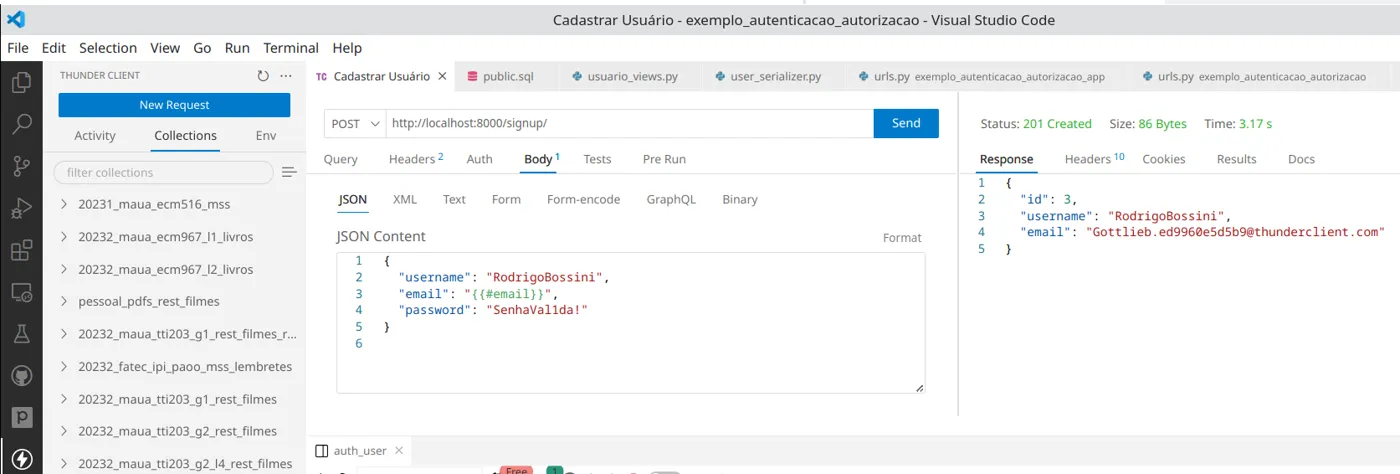Open the Auth request tab

(x=480, y=159)
